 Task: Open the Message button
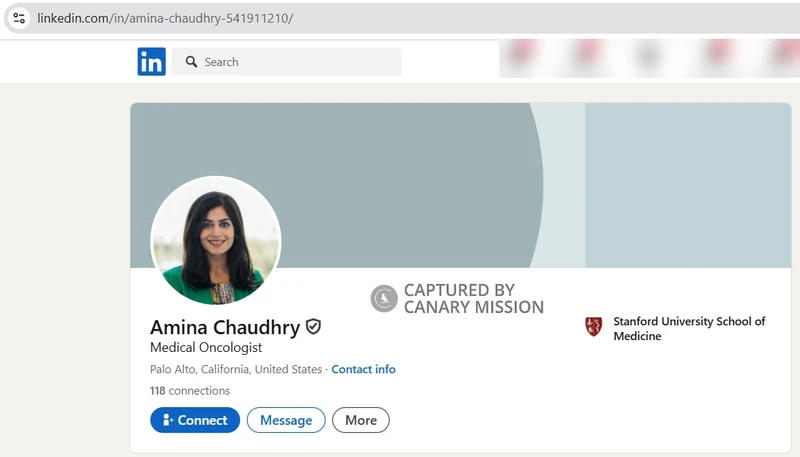pos(286,420)
